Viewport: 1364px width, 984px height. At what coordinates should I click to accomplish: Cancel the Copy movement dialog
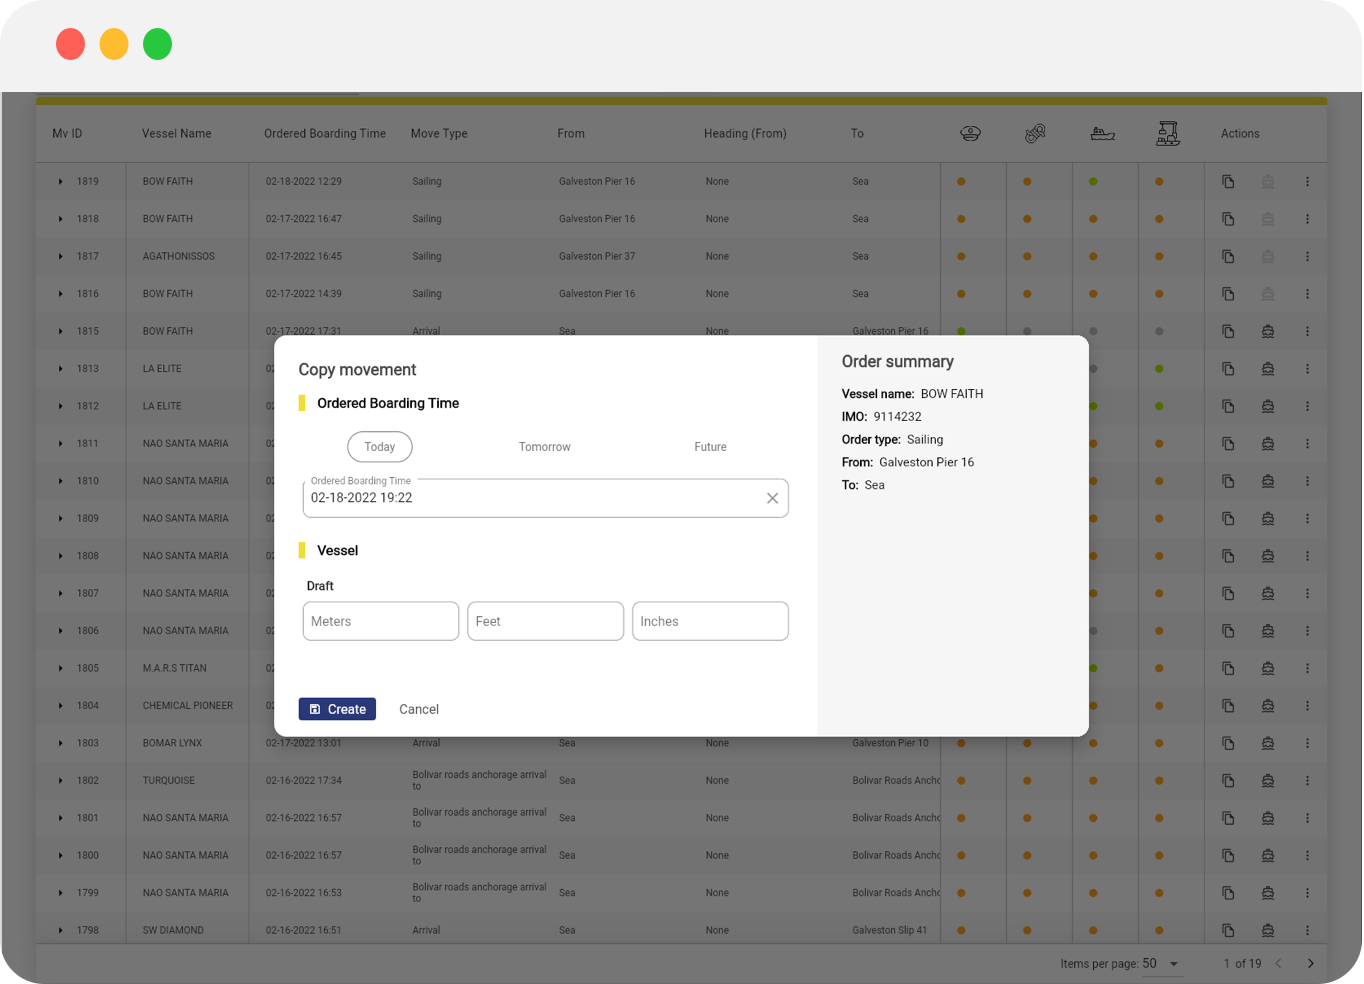(x=418, y=709)
